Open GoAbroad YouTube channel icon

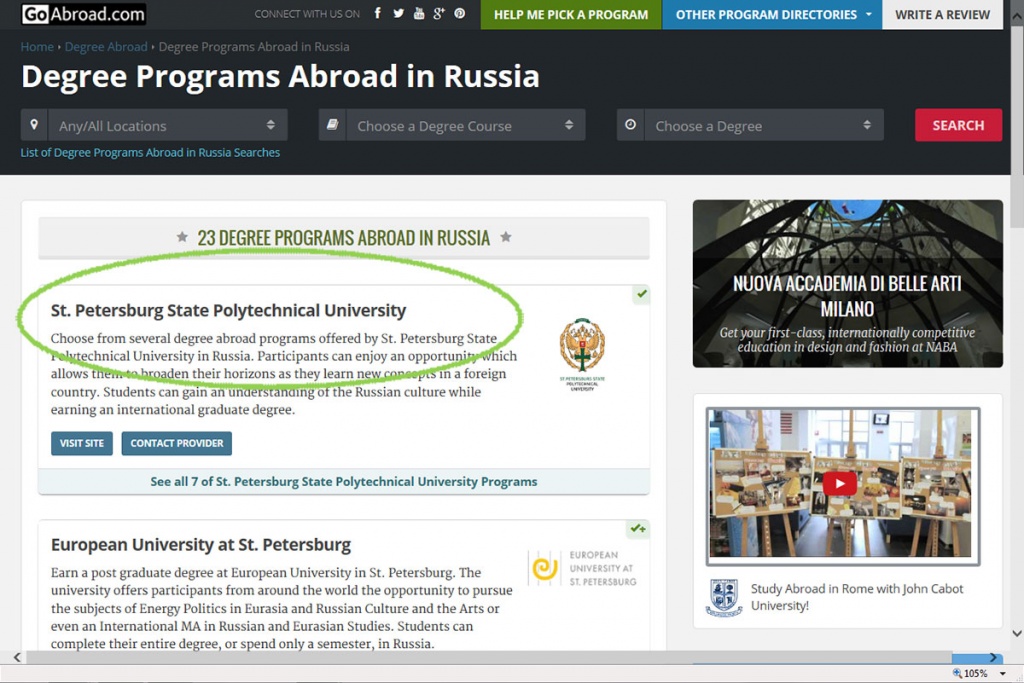tap(419, 14)
